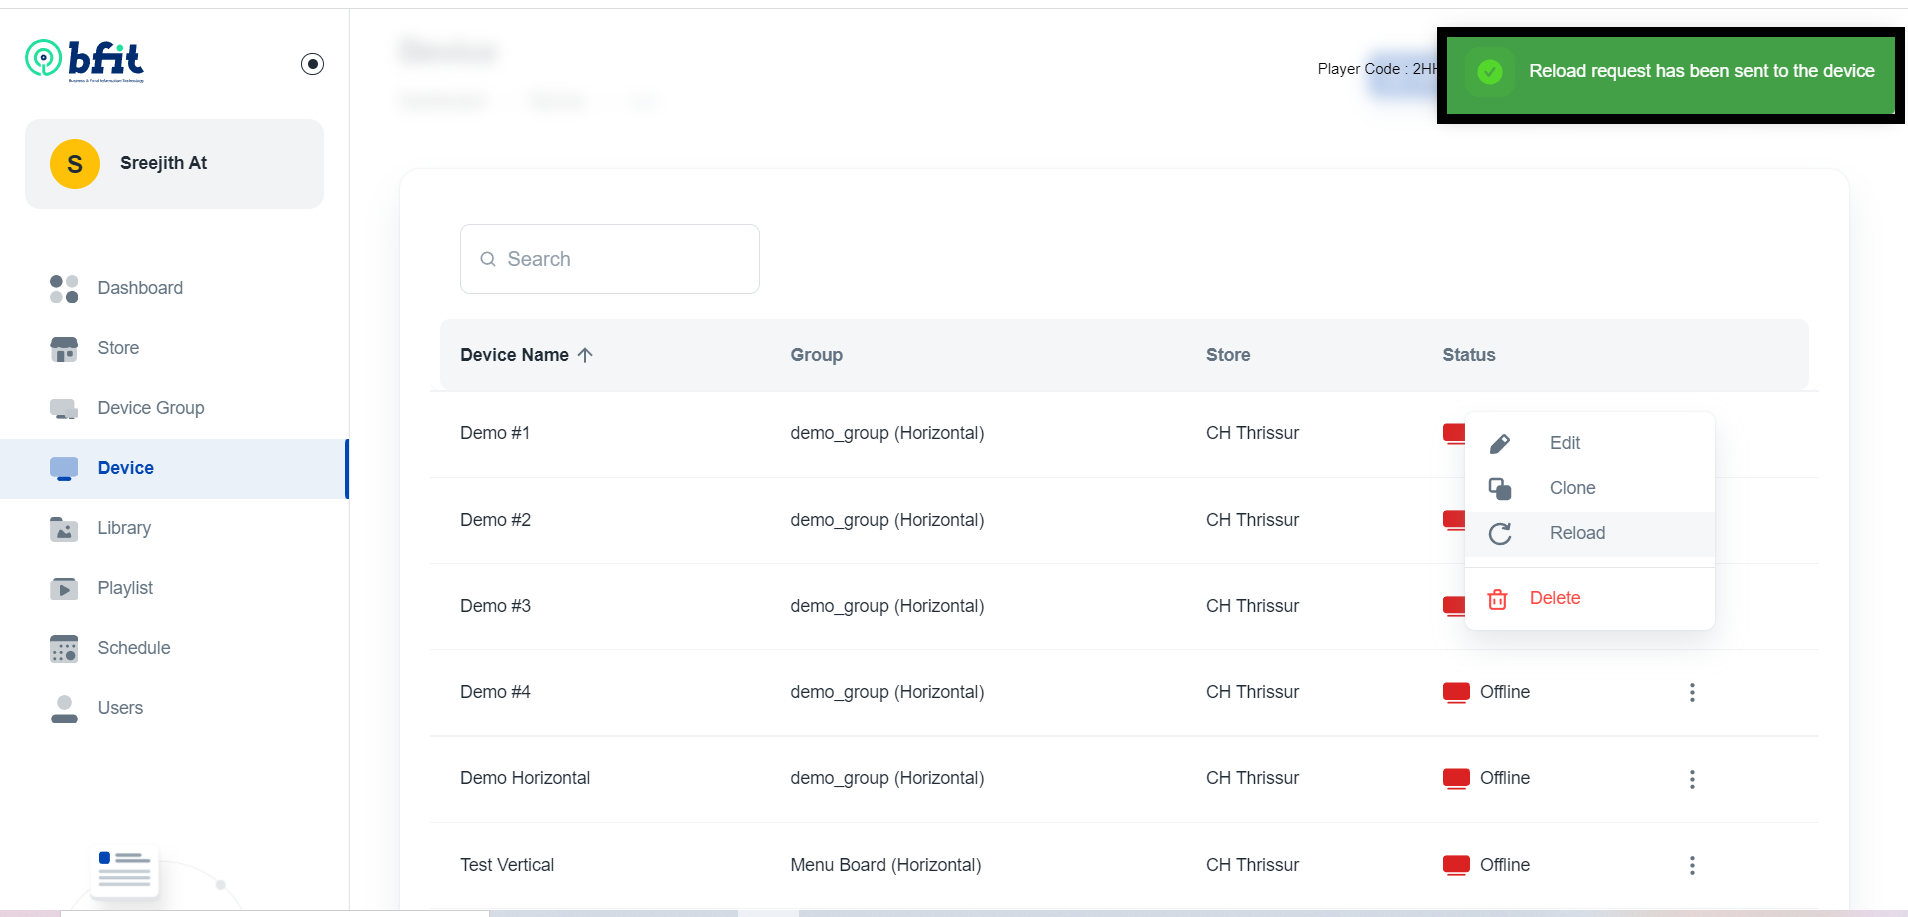Select the Demo #3 device name

point(495,606)
